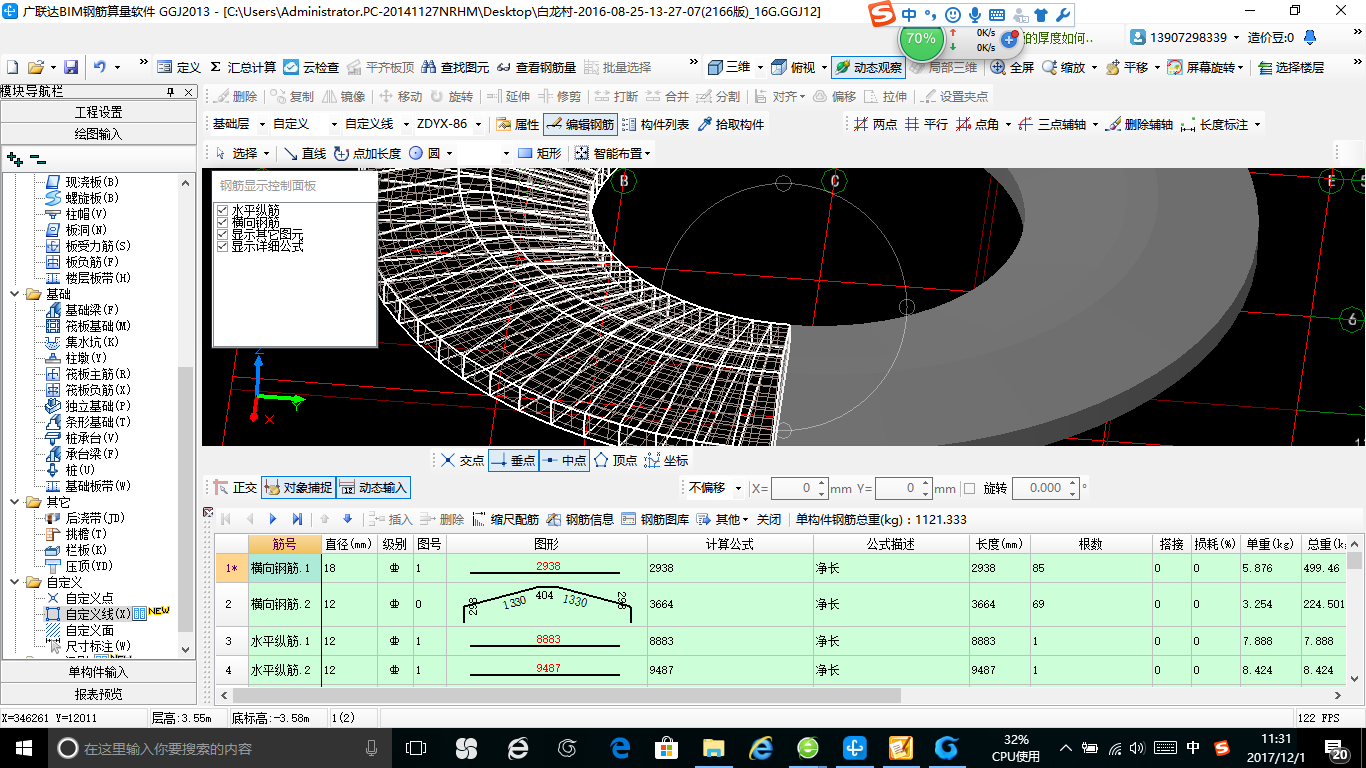Check the 旋转 rotate checkbox
Viewport: 1366px width, 768px height.
[968, 488]
